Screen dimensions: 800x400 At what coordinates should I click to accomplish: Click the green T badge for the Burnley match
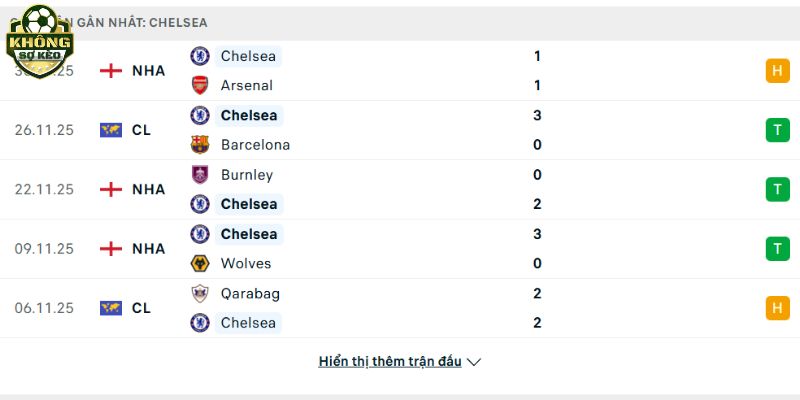coord(777,189)
